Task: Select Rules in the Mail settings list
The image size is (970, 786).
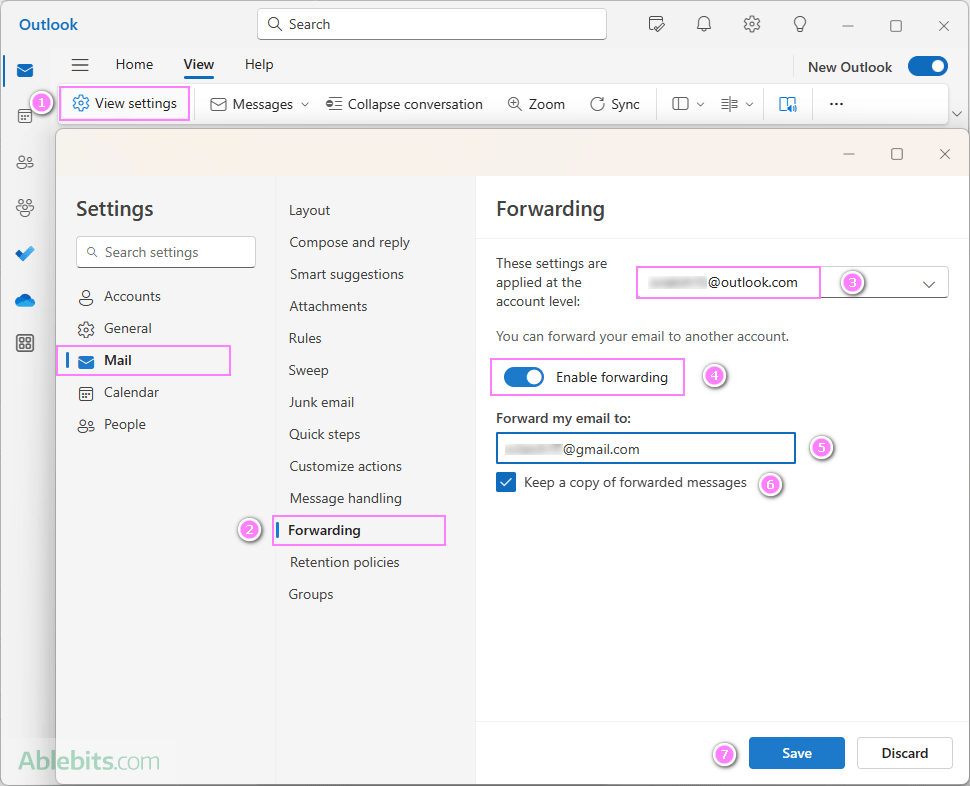Action: pyautogui.click(x=305, y=338)
